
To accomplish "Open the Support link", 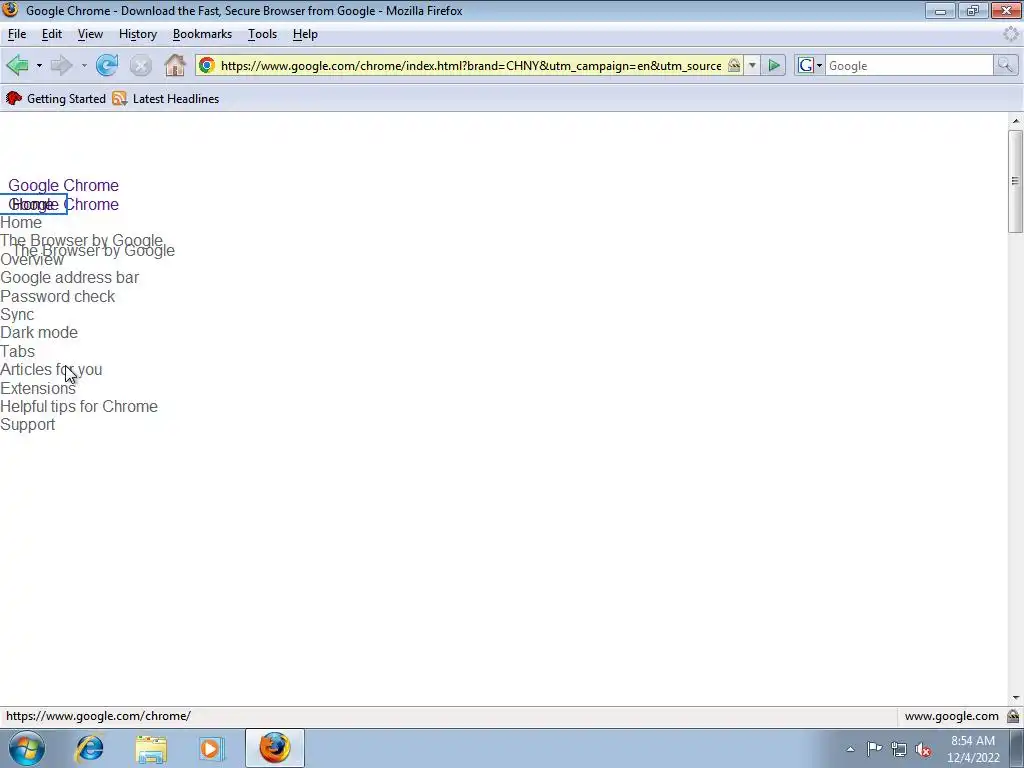I will coord(27,424).
